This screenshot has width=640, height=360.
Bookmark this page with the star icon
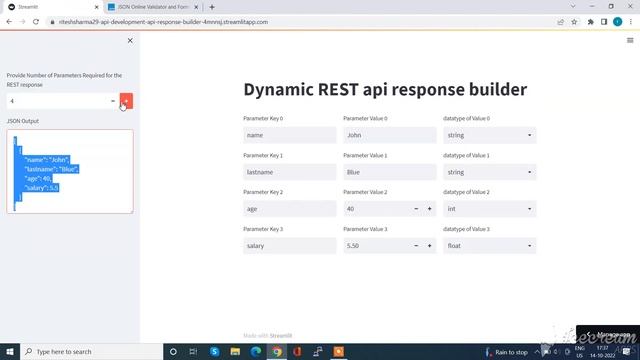point(574,22)
